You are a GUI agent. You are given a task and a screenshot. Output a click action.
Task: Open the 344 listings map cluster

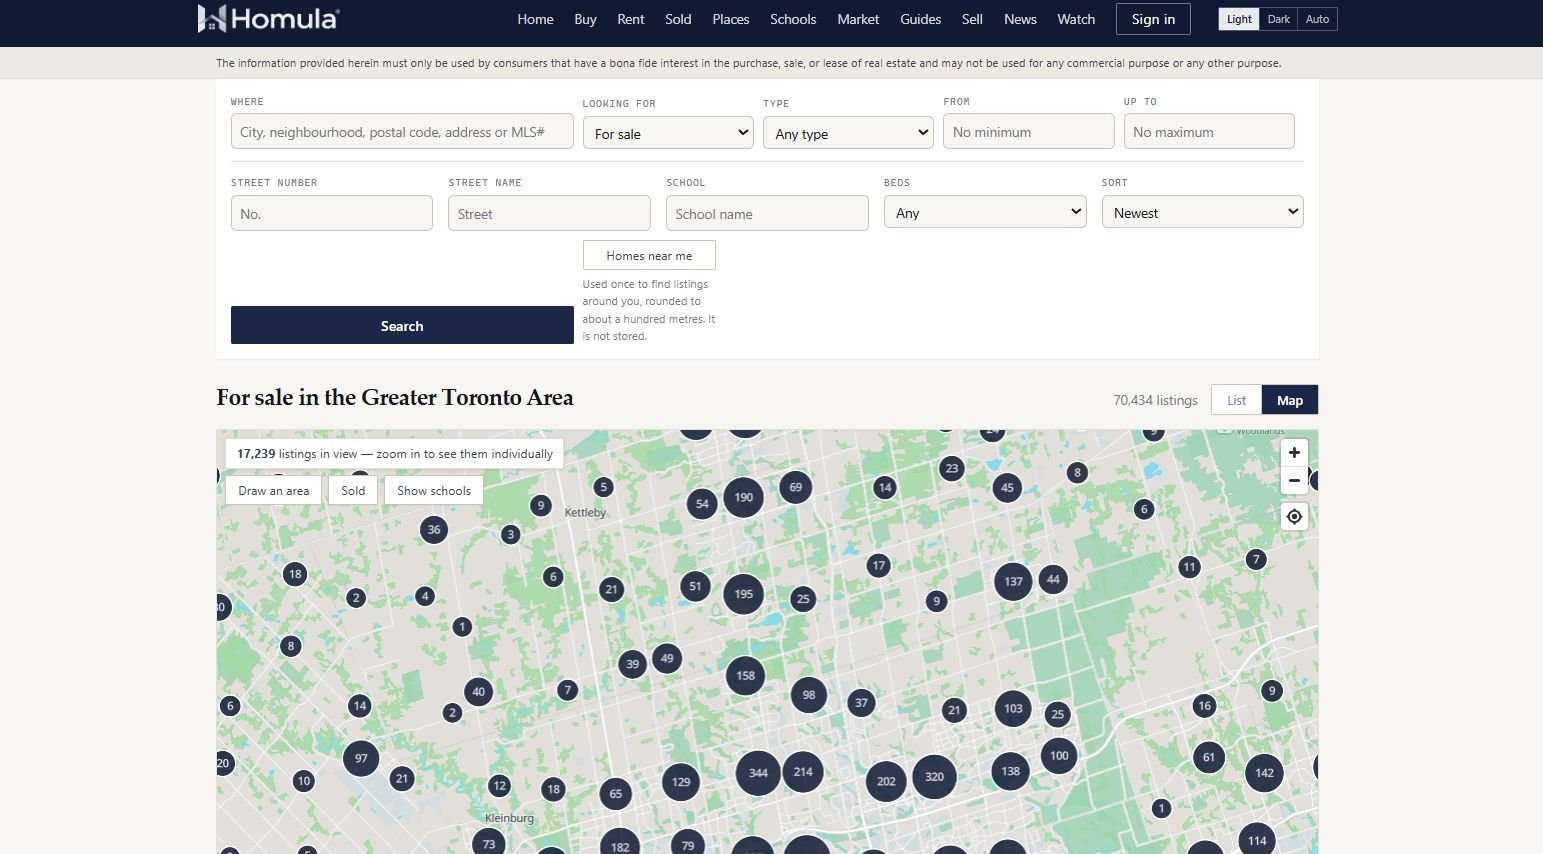point(758,773)
